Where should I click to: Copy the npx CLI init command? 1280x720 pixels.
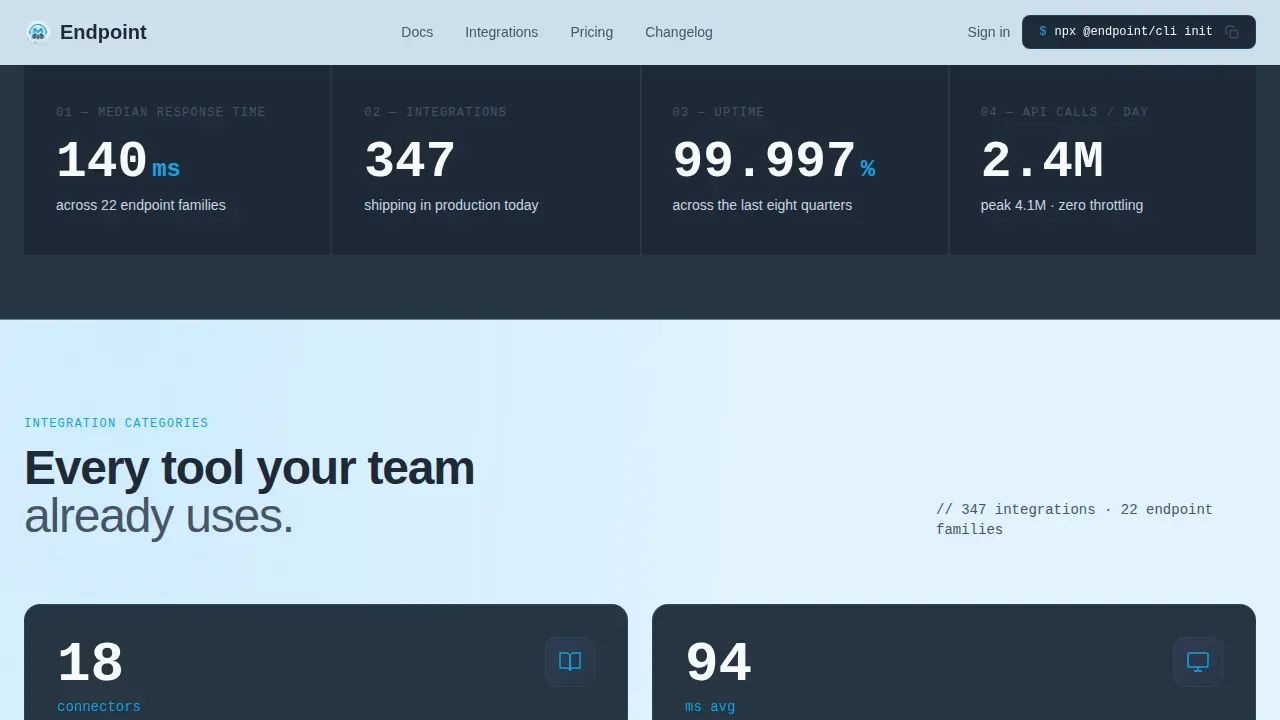point(1232,32)
